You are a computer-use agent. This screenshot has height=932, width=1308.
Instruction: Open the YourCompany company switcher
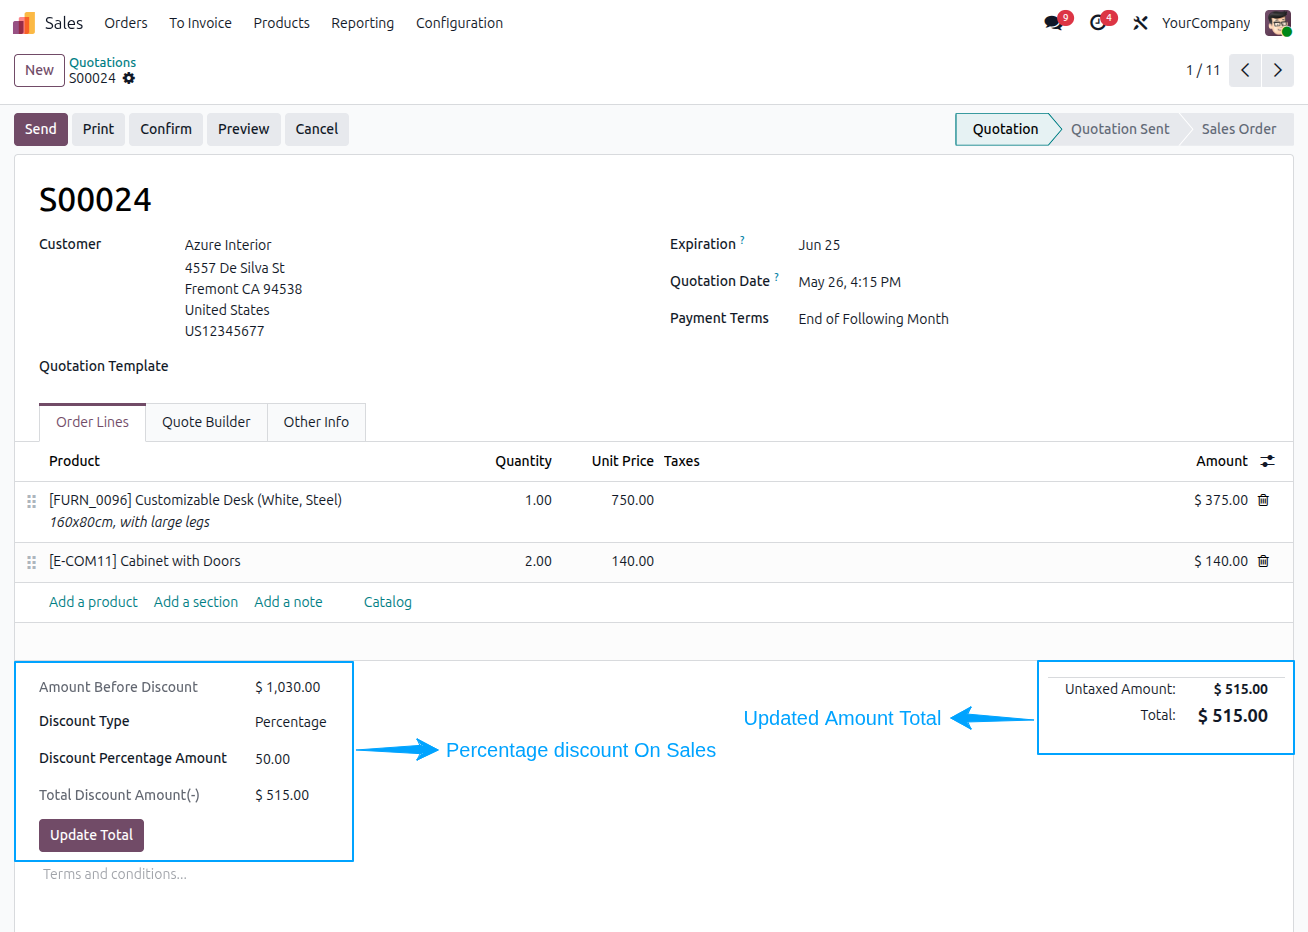point(1205,23)
